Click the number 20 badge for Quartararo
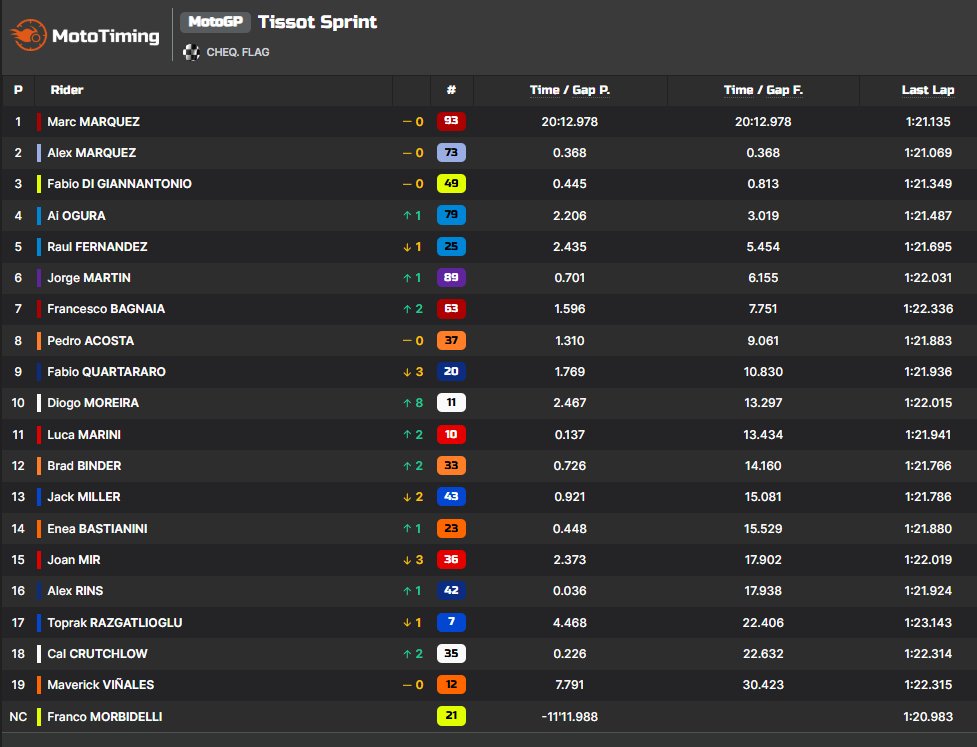Screen dimensions: 977x747 pyautogui.click(x=451, y=371)
